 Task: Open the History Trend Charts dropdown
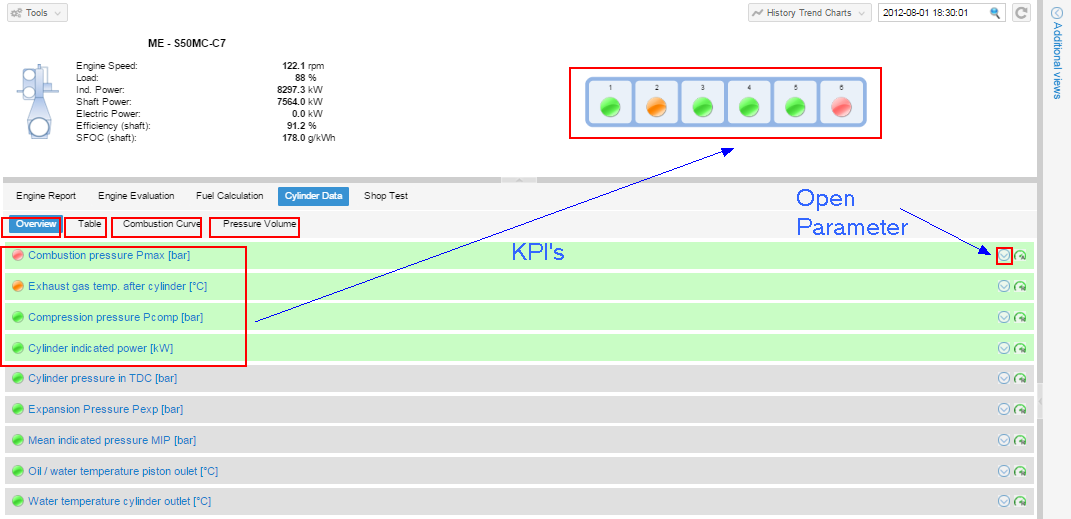click(x=808, y=13)
